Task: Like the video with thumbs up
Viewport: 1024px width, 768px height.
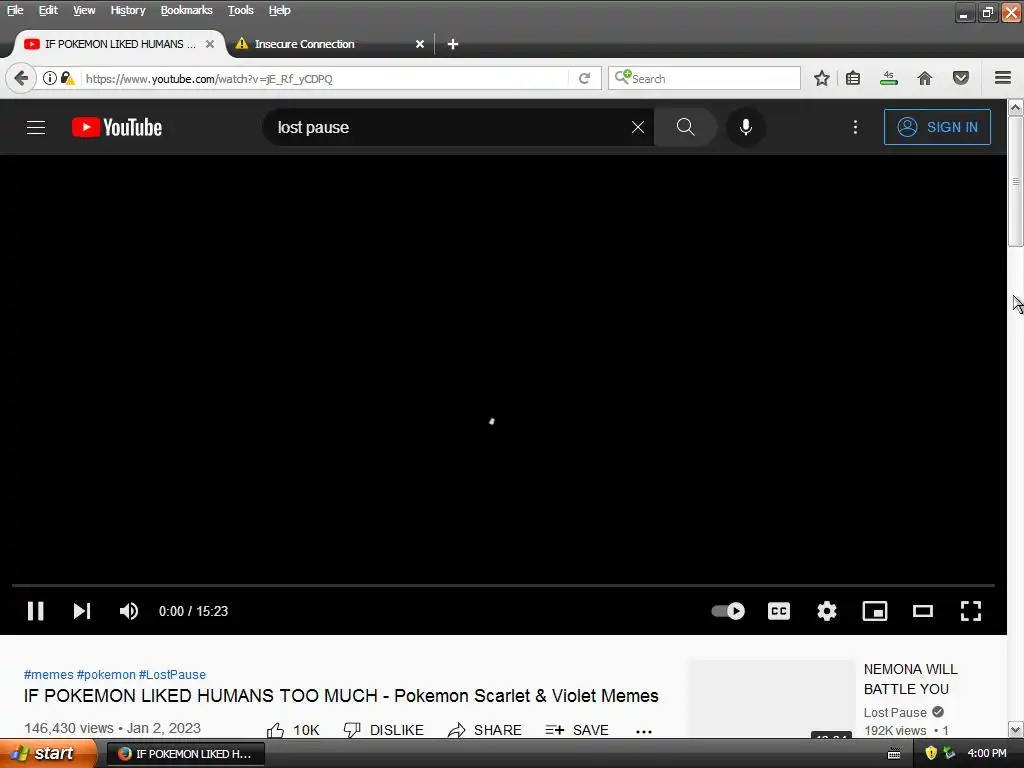Action: [x=293, y=730]
